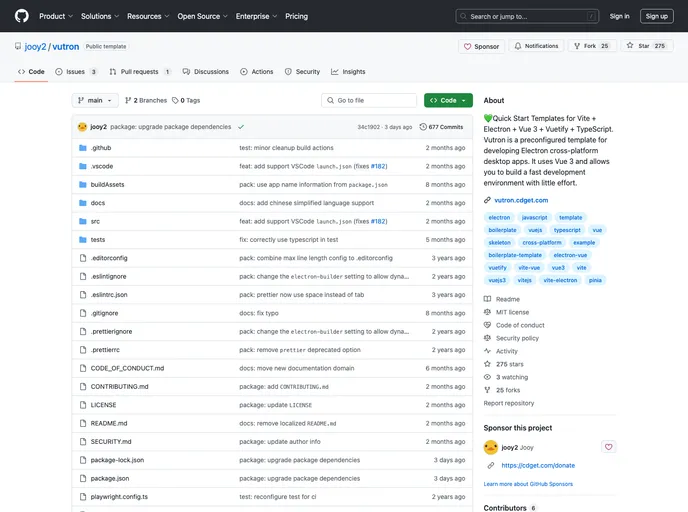Open the jooy2 owner profile link

point(35,47)
